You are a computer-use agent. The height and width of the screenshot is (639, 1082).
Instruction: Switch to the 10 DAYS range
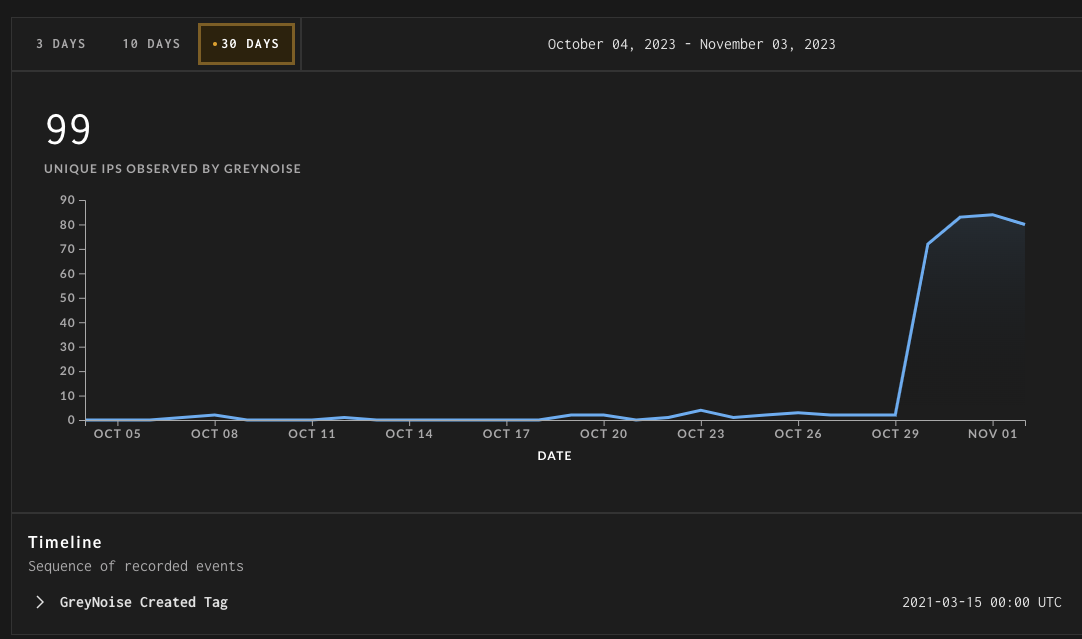[x=151, y=44]
